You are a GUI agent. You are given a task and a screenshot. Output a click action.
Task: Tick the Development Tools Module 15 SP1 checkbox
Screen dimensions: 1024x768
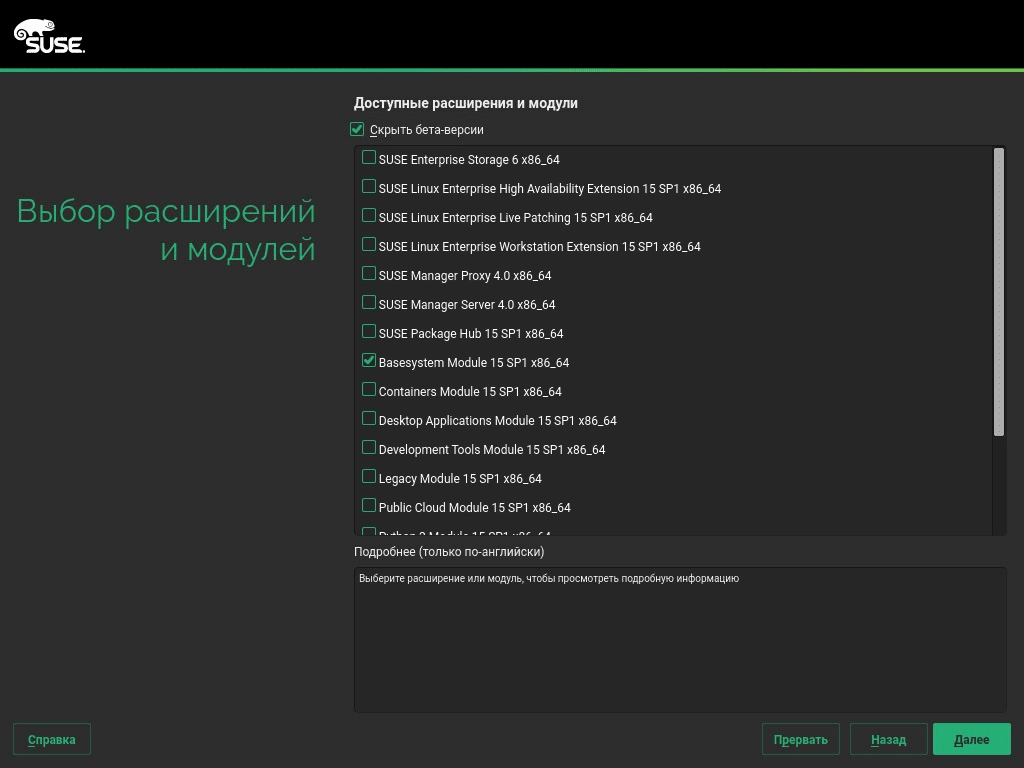369,447
